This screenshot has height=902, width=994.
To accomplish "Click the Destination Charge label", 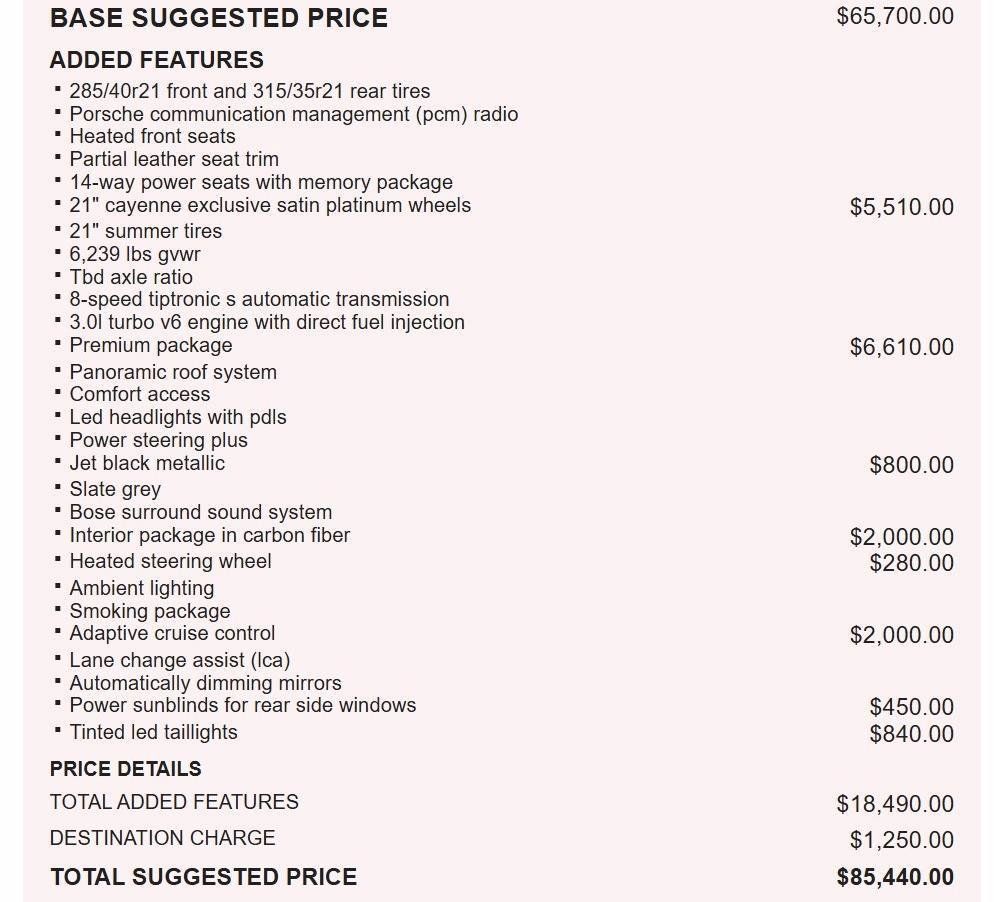I will tap(162, 838).
